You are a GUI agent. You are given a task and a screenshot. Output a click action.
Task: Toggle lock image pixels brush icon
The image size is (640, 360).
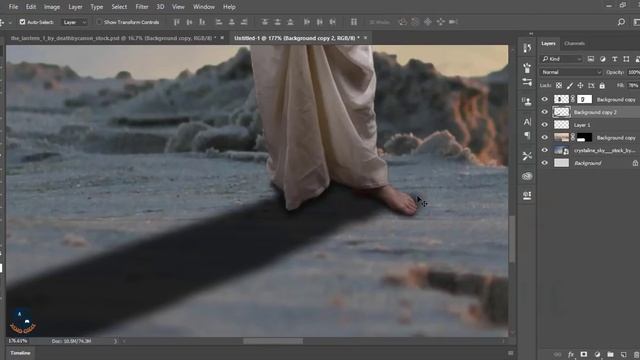click(x=570, y=86)
